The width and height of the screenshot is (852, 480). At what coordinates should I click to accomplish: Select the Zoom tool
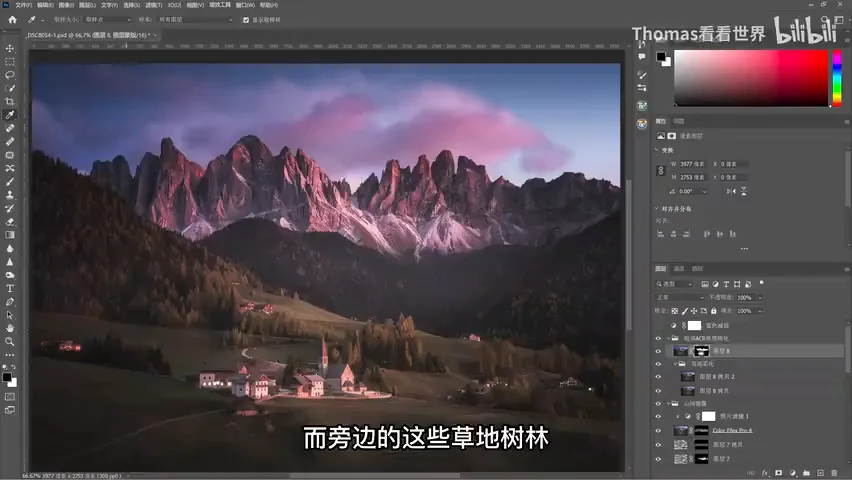coord(10,341)
